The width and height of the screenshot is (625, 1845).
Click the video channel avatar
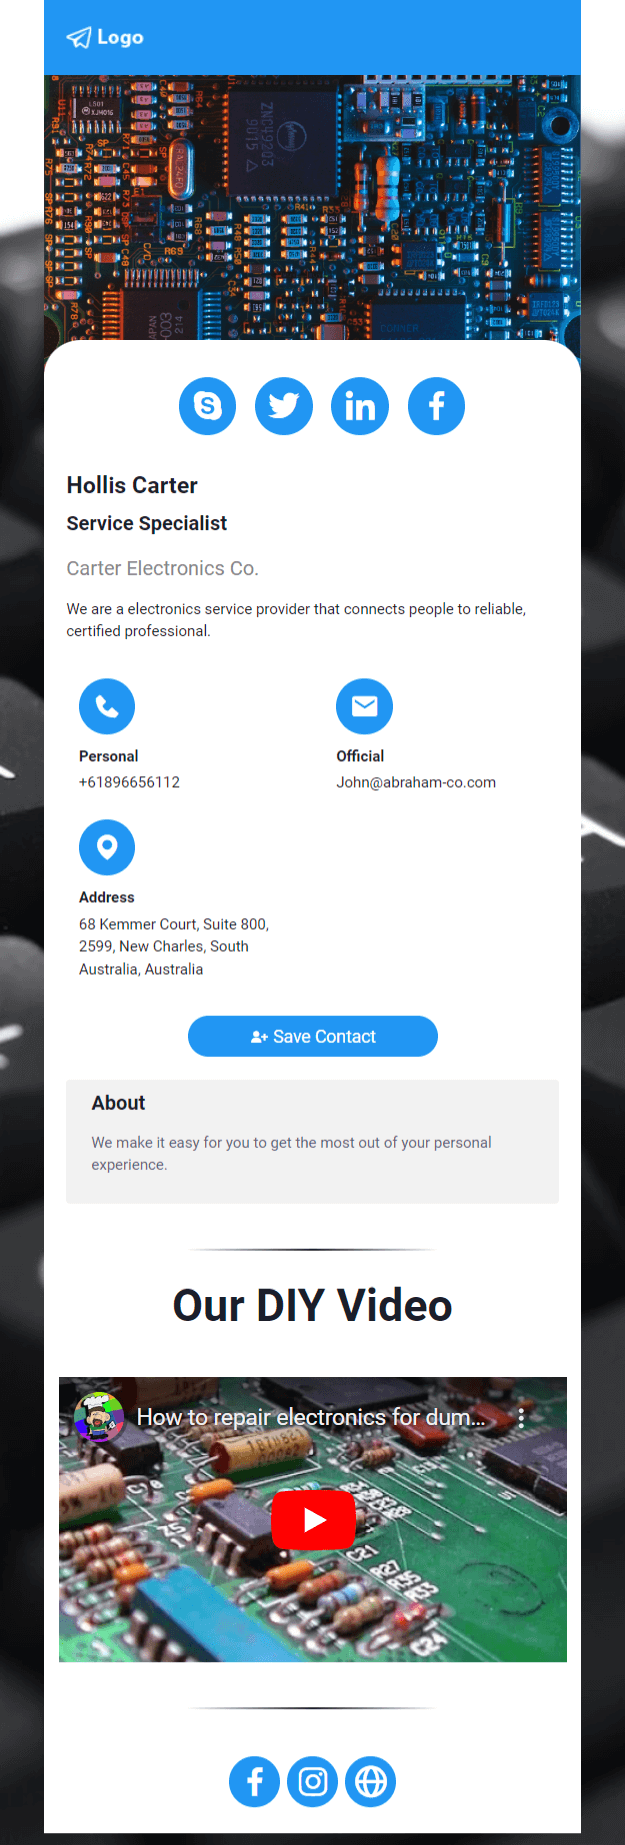pos(99,1417)
